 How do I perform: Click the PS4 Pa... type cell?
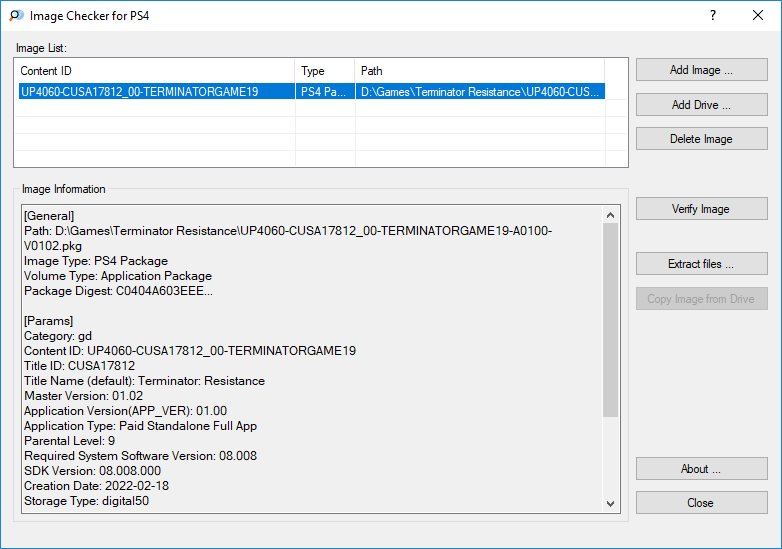(324, 92)
